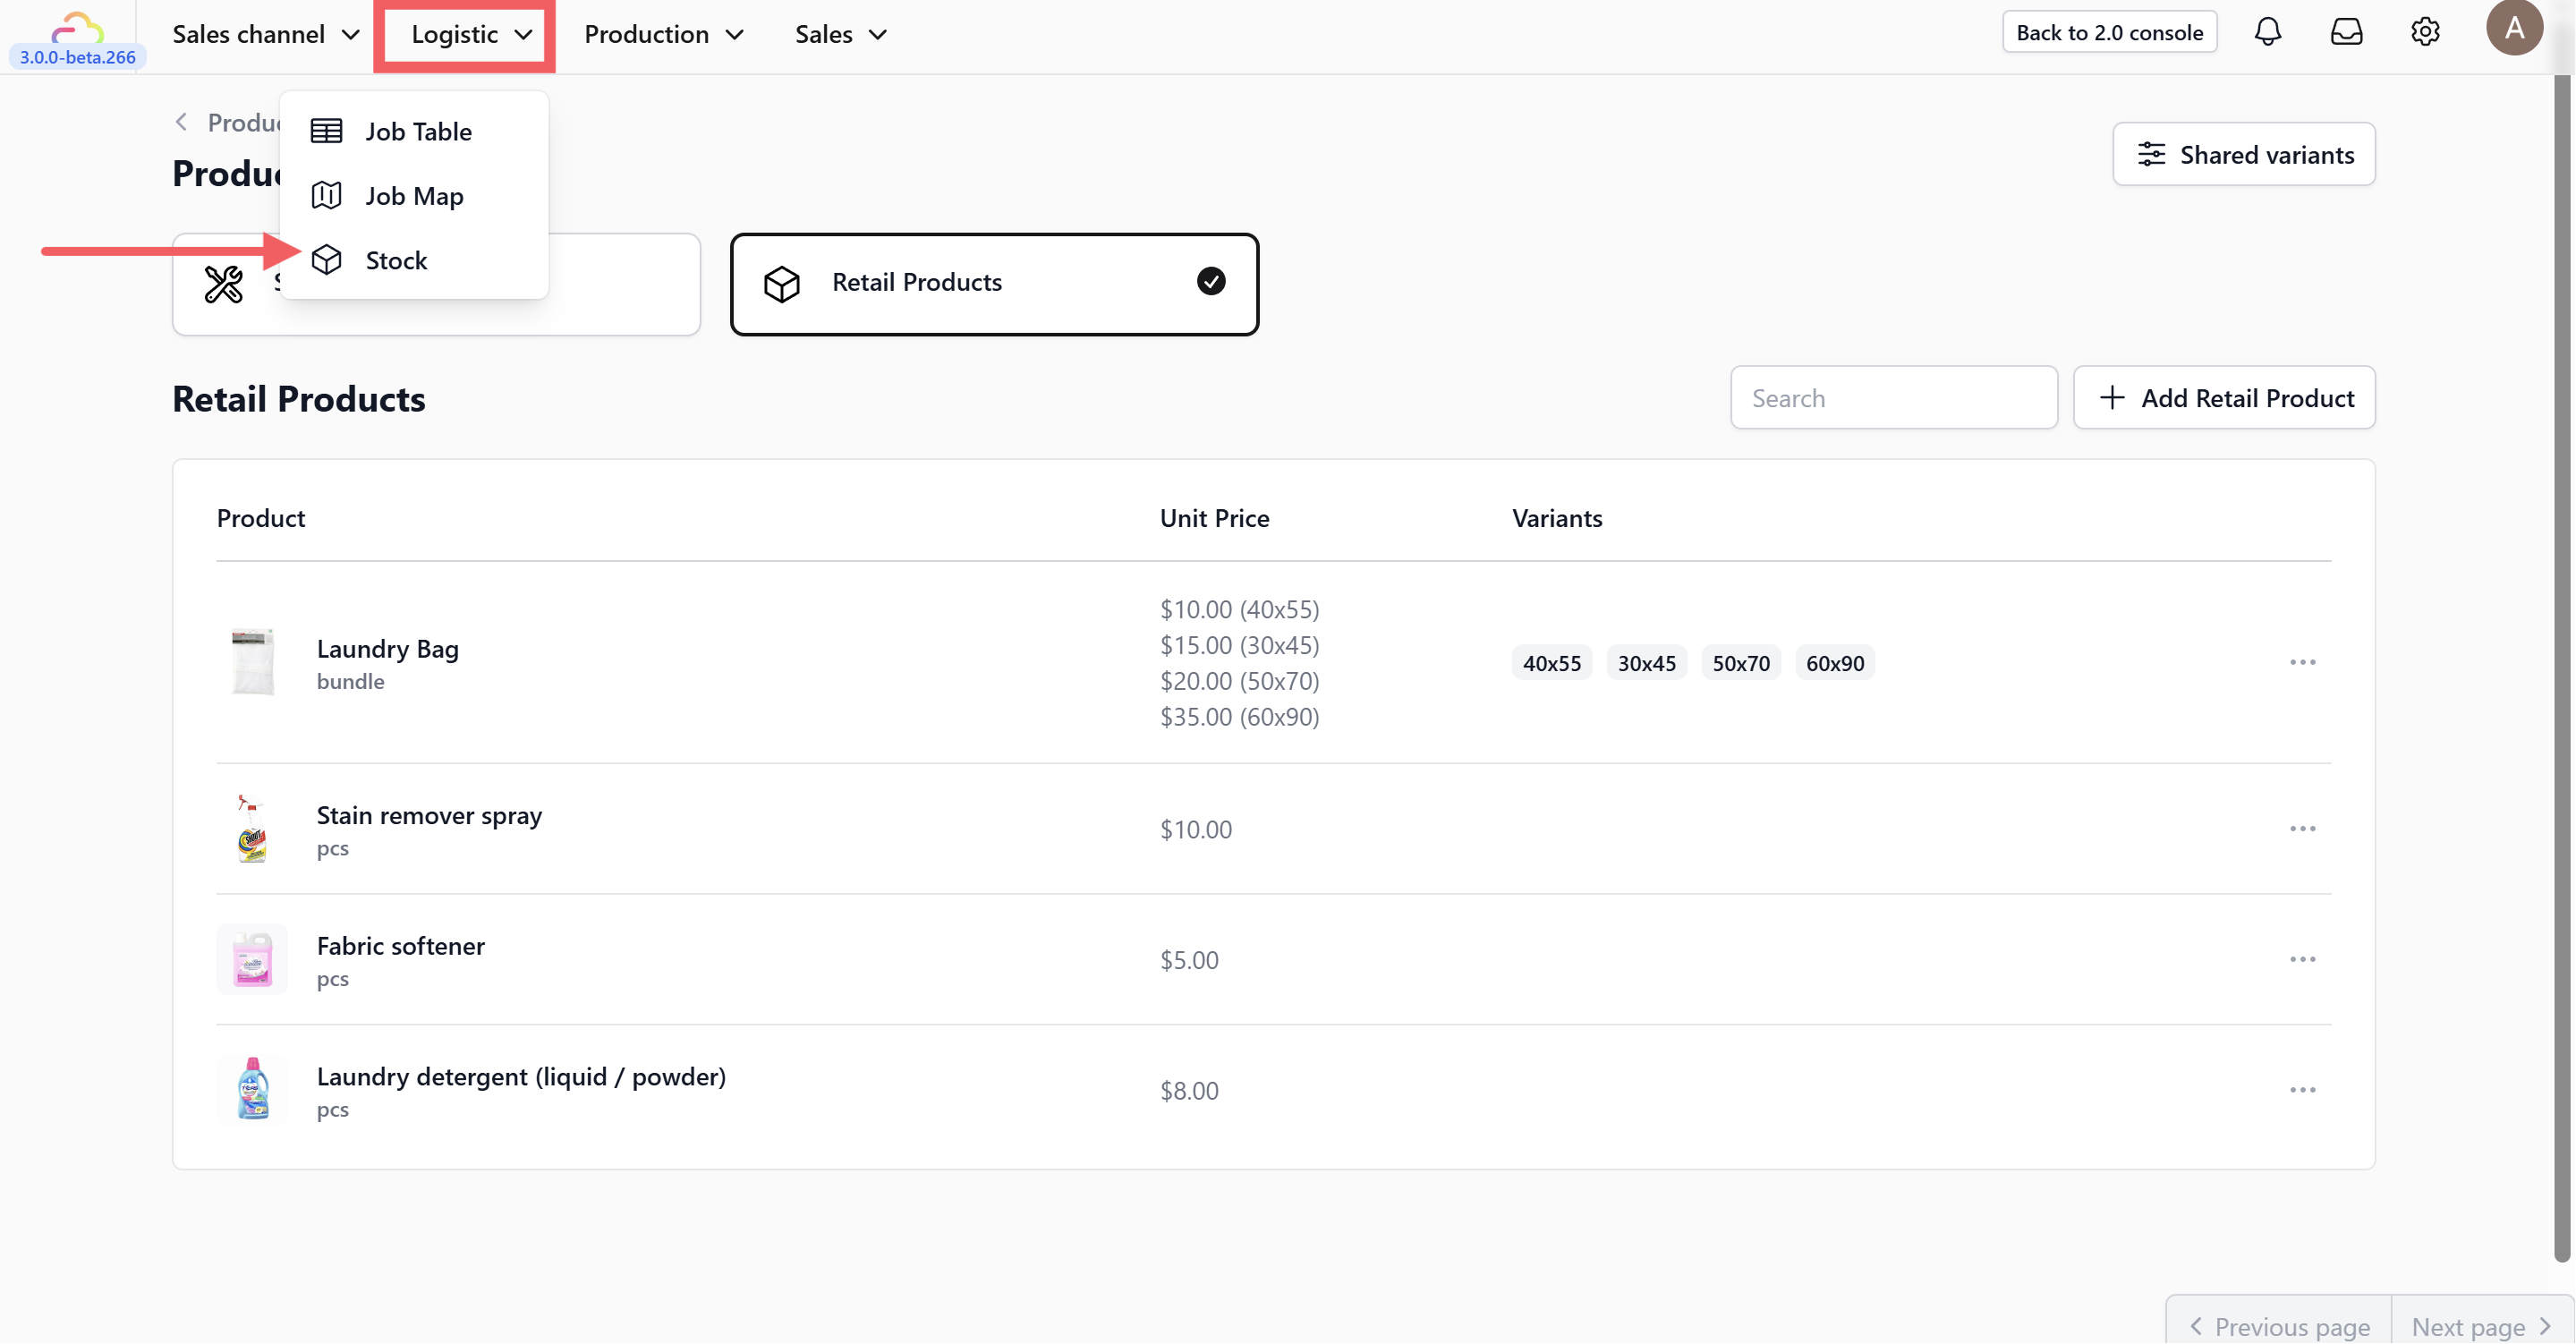
Task: Open Laundry Bag row options menu
Action: pos(2302,662)
